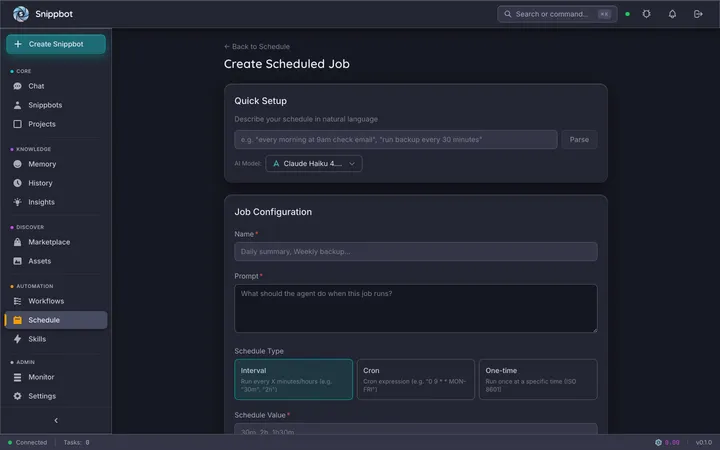This screenshot has height=450, width=720.
Task: Click the plus icon on Create Snippbot
Action: click(18, 44)
